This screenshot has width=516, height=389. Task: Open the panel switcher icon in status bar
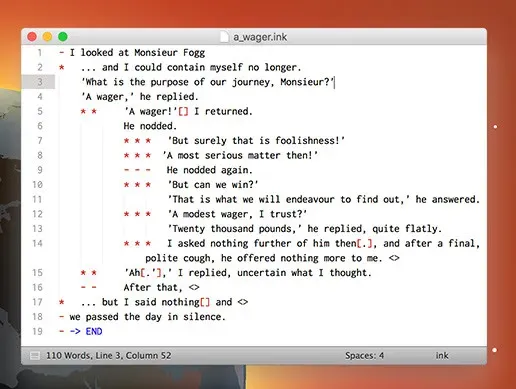click(35, 356)
